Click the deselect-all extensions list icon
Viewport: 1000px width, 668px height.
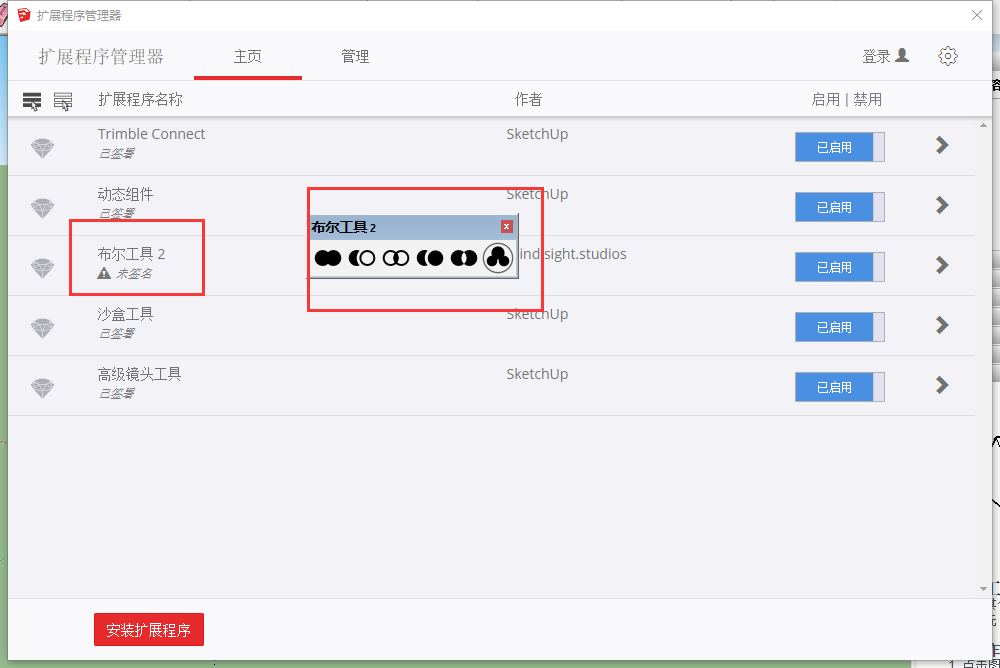point(62,101)
